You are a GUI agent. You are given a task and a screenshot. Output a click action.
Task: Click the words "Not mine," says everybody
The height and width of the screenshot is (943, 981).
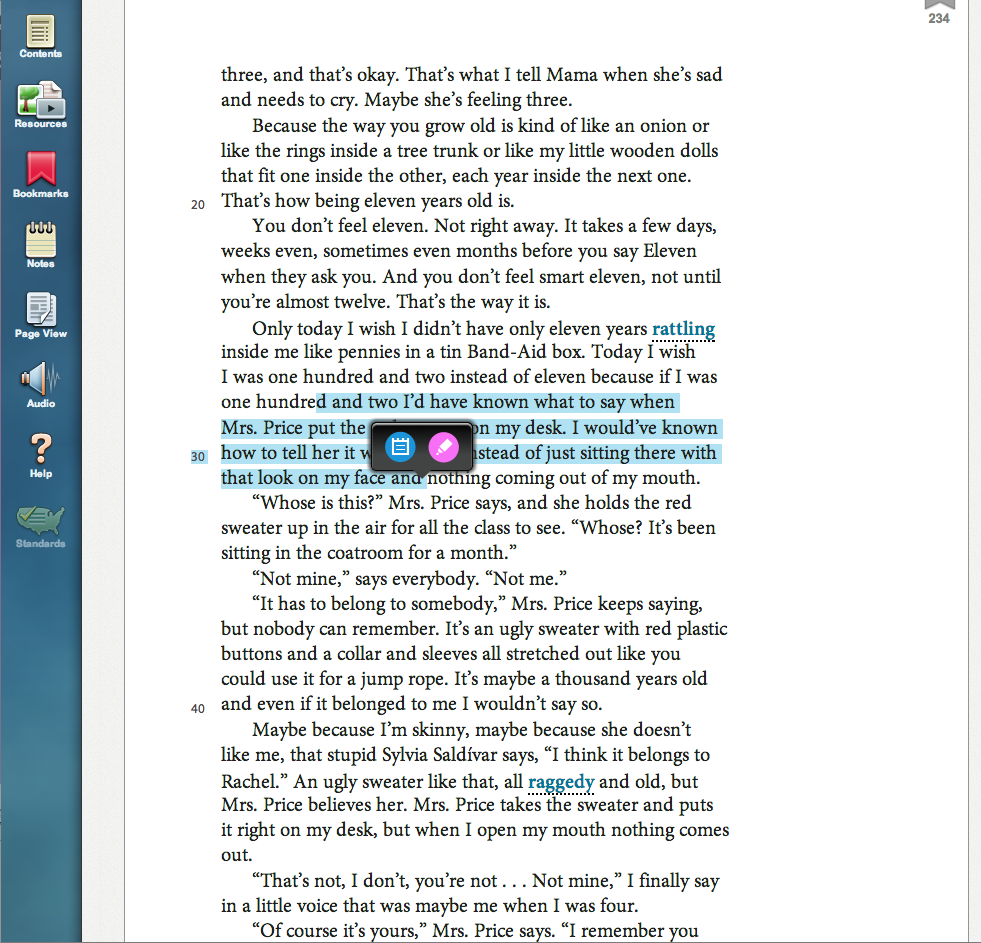click(x=366, y=579)
